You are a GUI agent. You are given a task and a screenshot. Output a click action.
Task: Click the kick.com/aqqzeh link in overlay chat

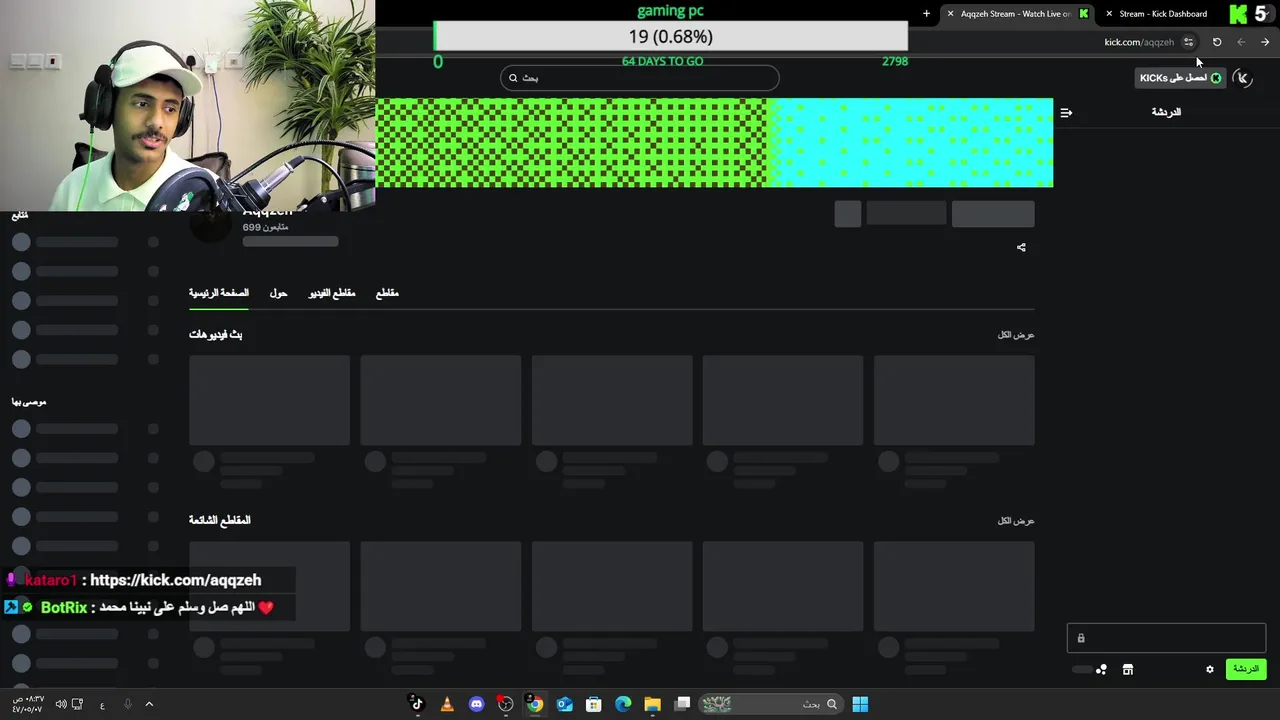[175, 580]
